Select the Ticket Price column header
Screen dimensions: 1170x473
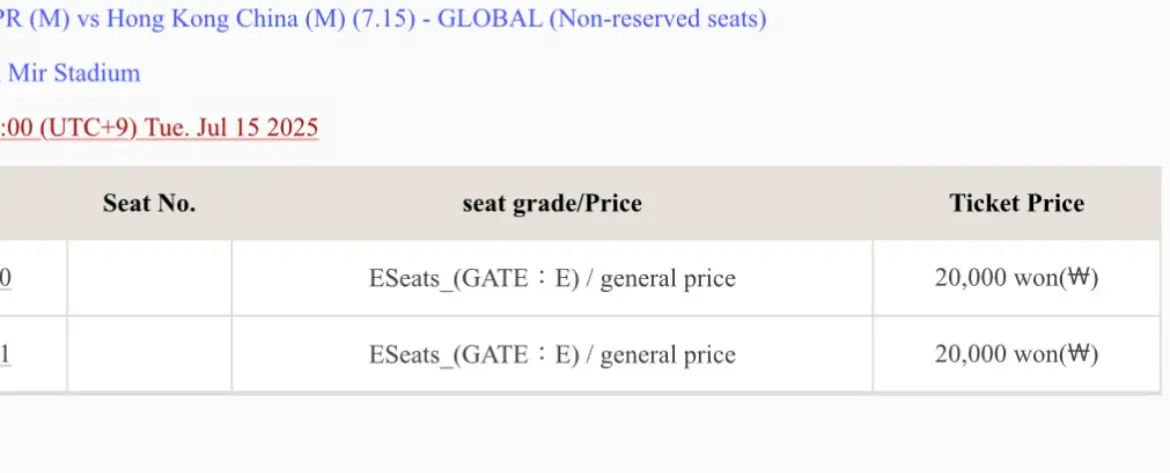[1017, 203]
